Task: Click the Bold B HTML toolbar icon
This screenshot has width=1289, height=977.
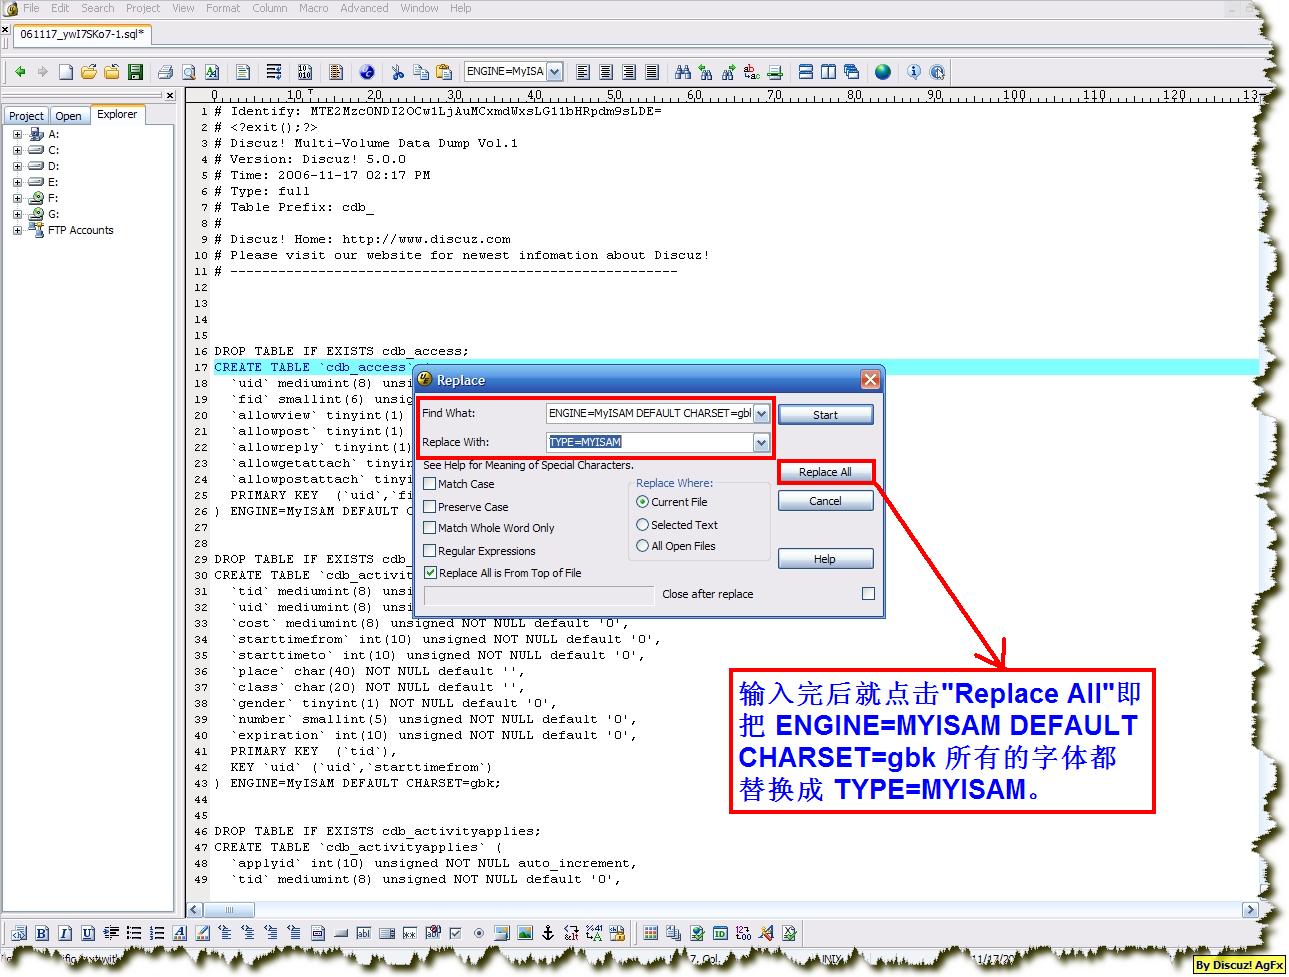Action: point(42,934)
